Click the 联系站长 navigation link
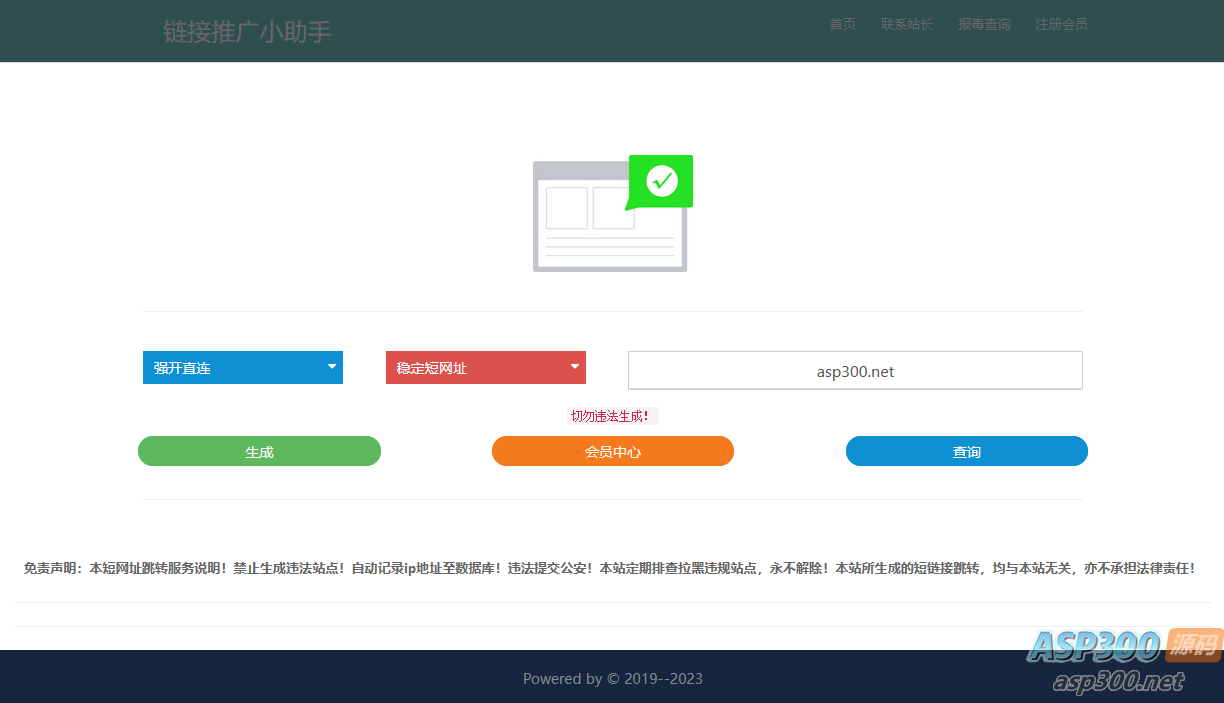The image size is (1224, 703). click(x=906, y=24)
